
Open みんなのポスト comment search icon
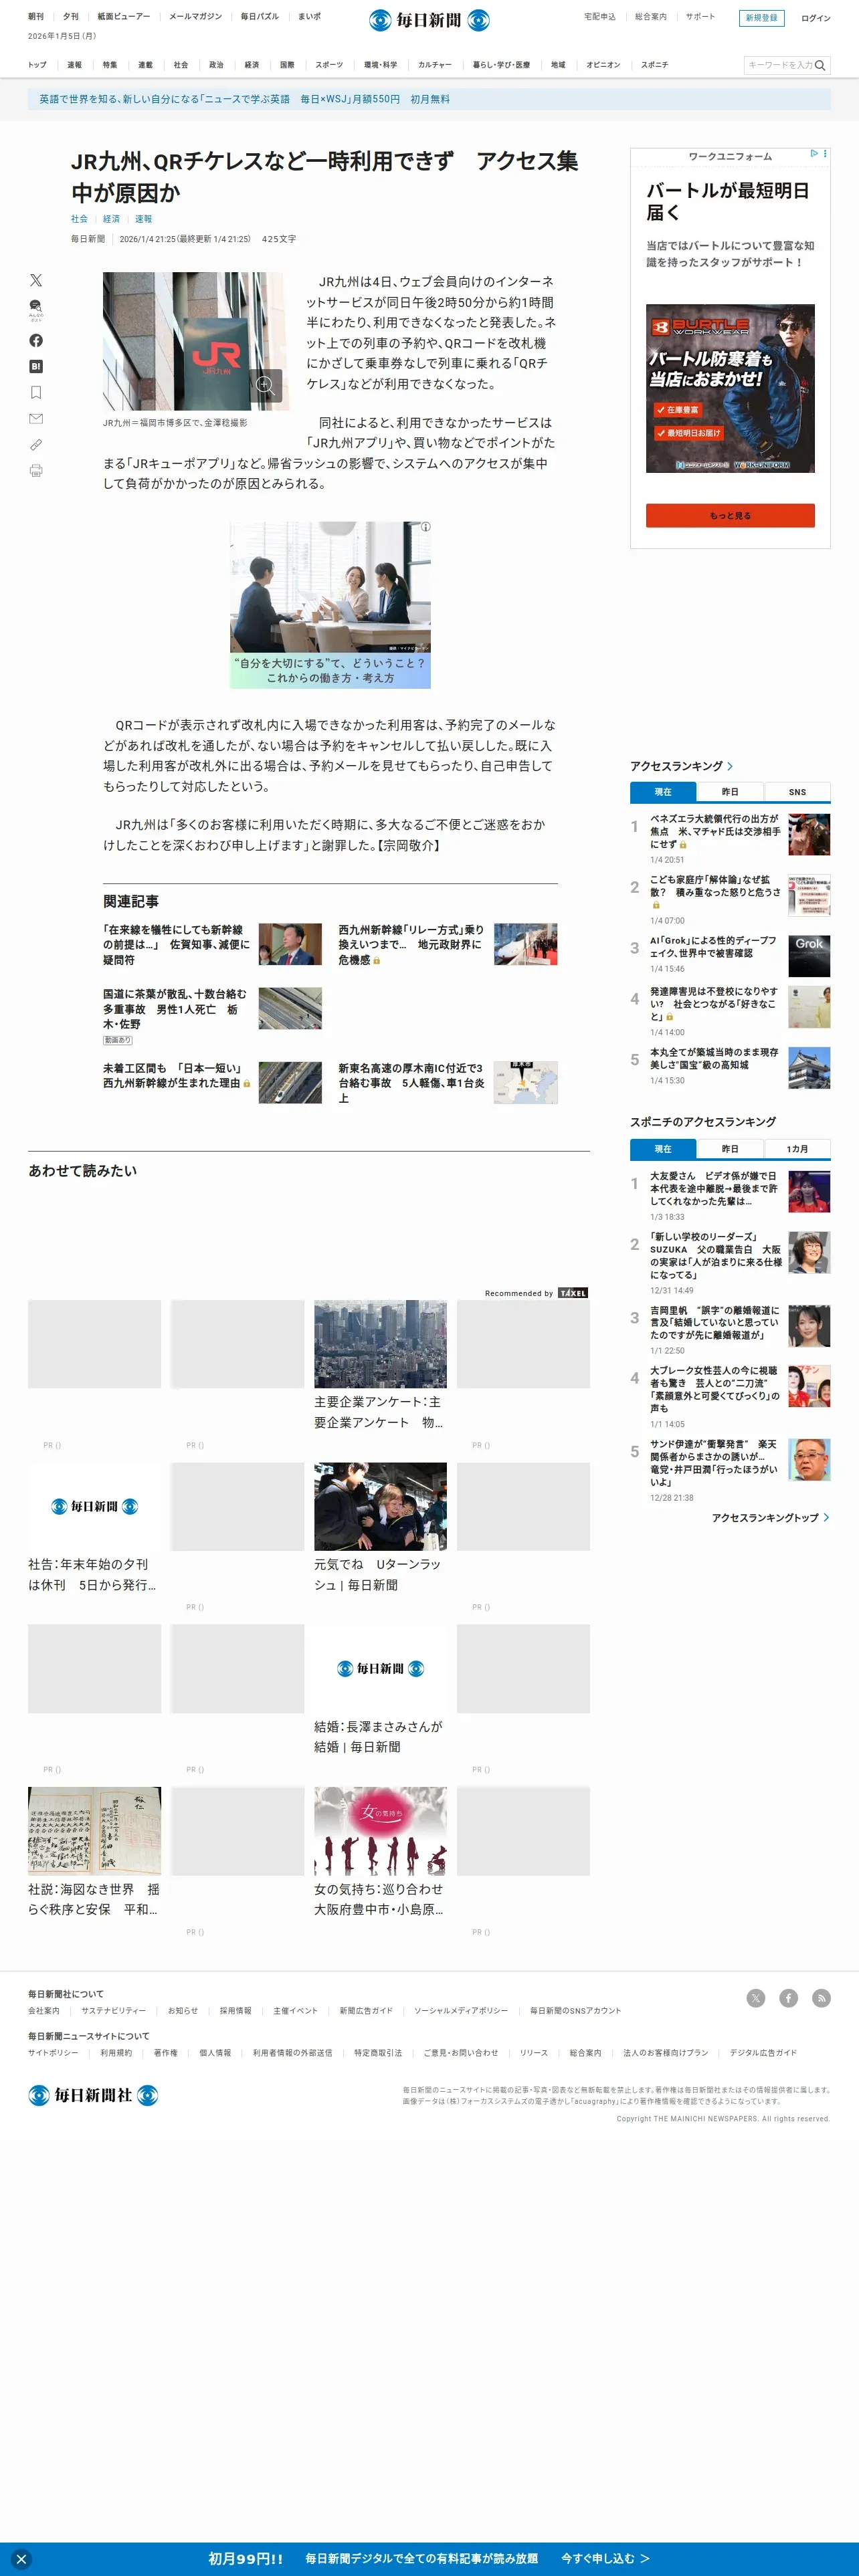point(36,309)
